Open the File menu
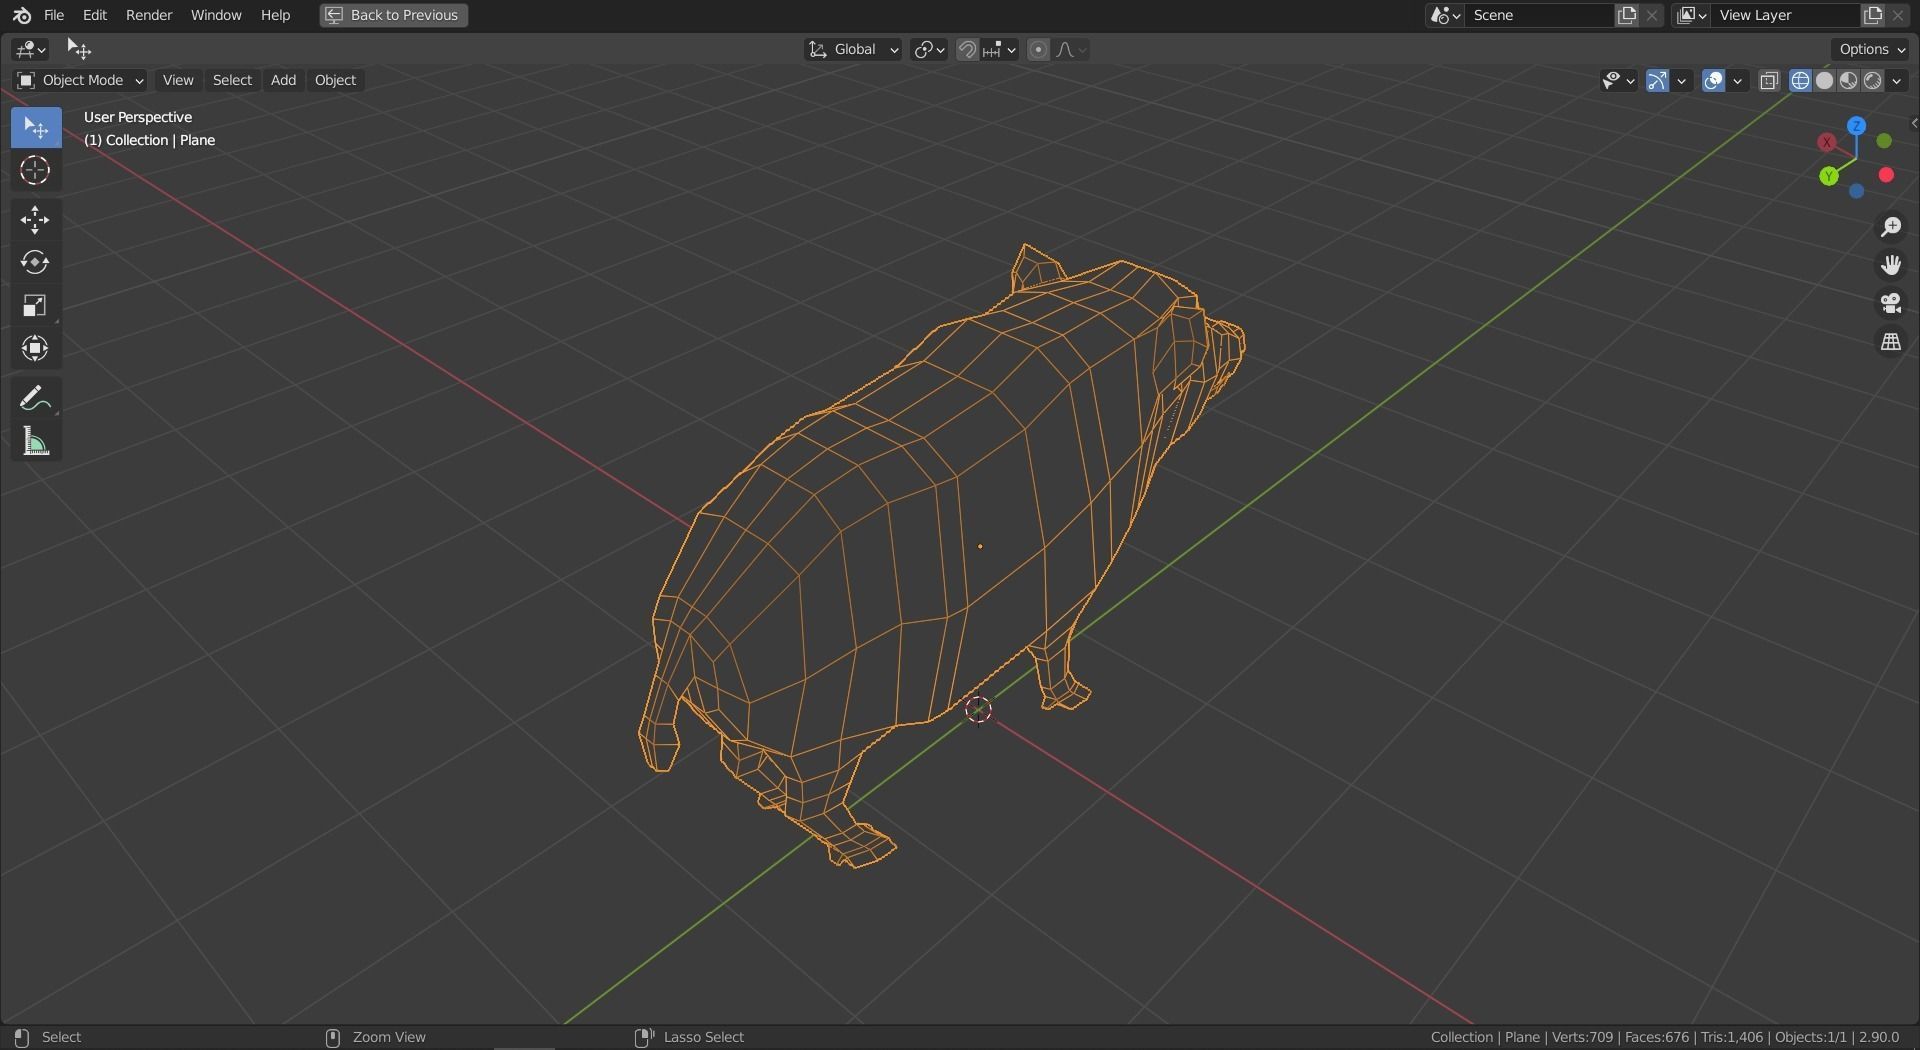1920x1050 pixels. pyautogui.click(x=54, y=15)
